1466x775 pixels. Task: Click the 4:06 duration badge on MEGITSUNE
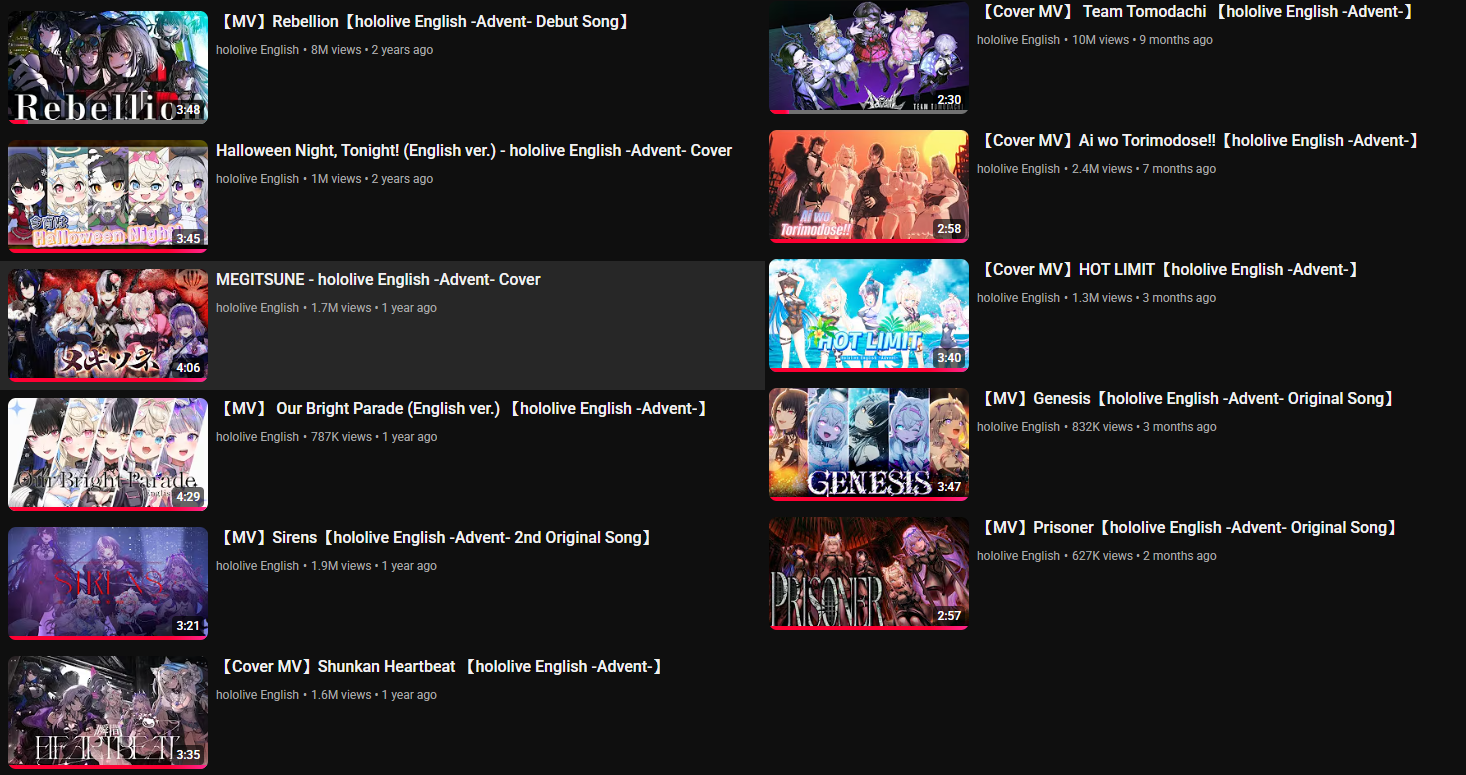click(188, 368)
